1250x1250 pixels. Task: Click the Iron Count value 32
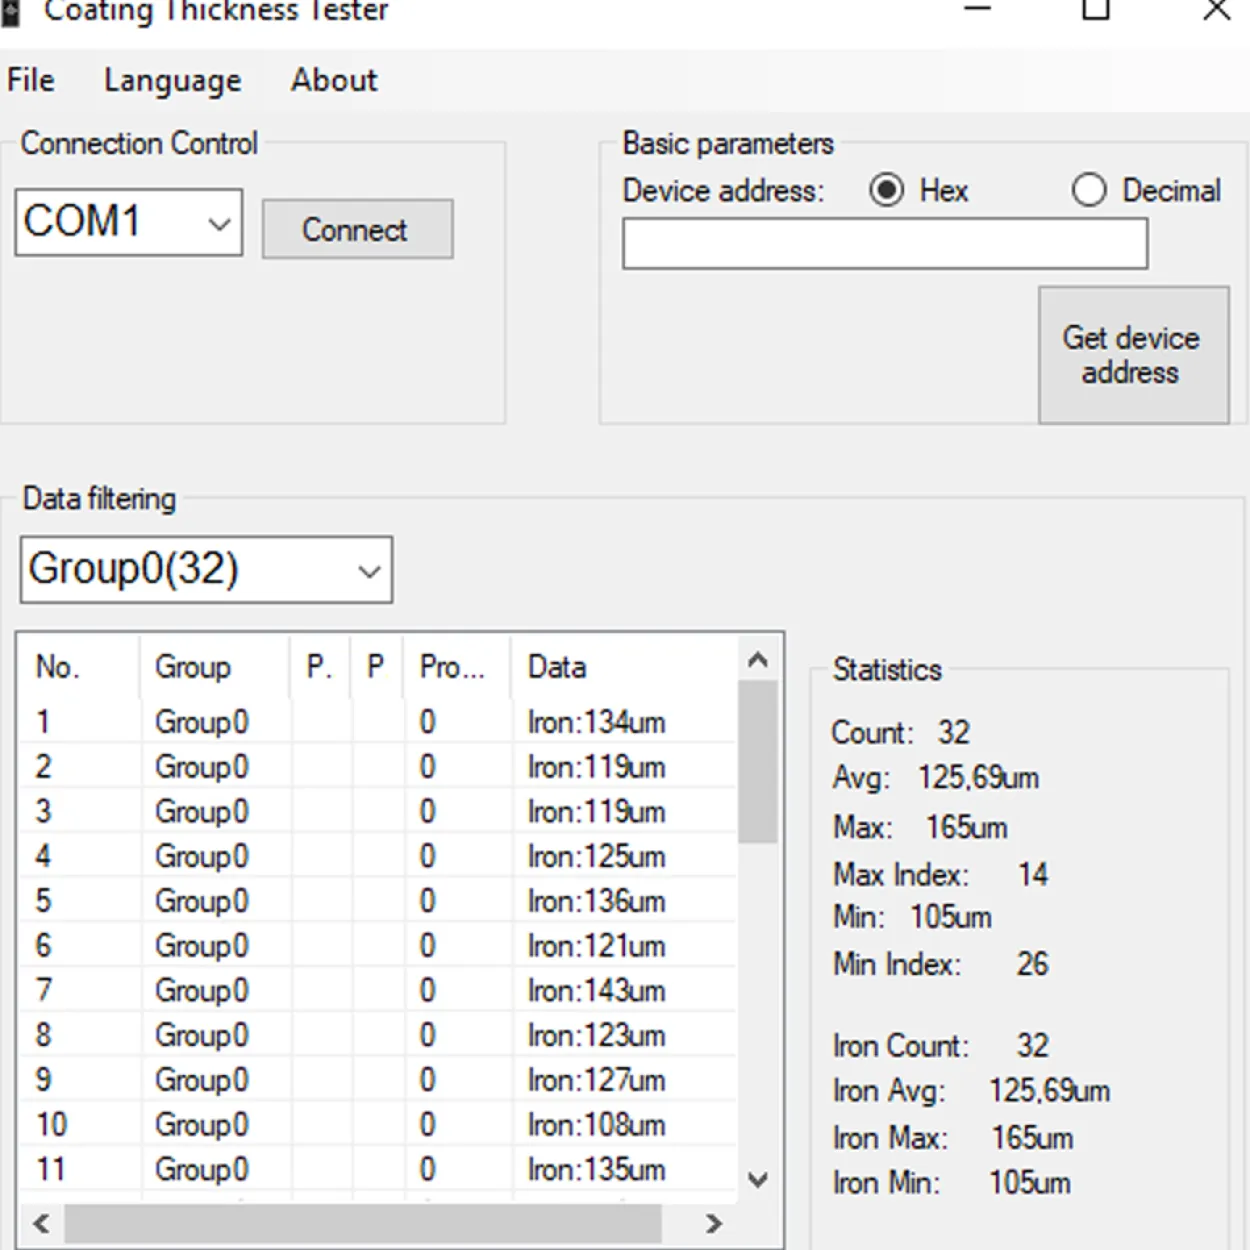tap(1033, 1046)
